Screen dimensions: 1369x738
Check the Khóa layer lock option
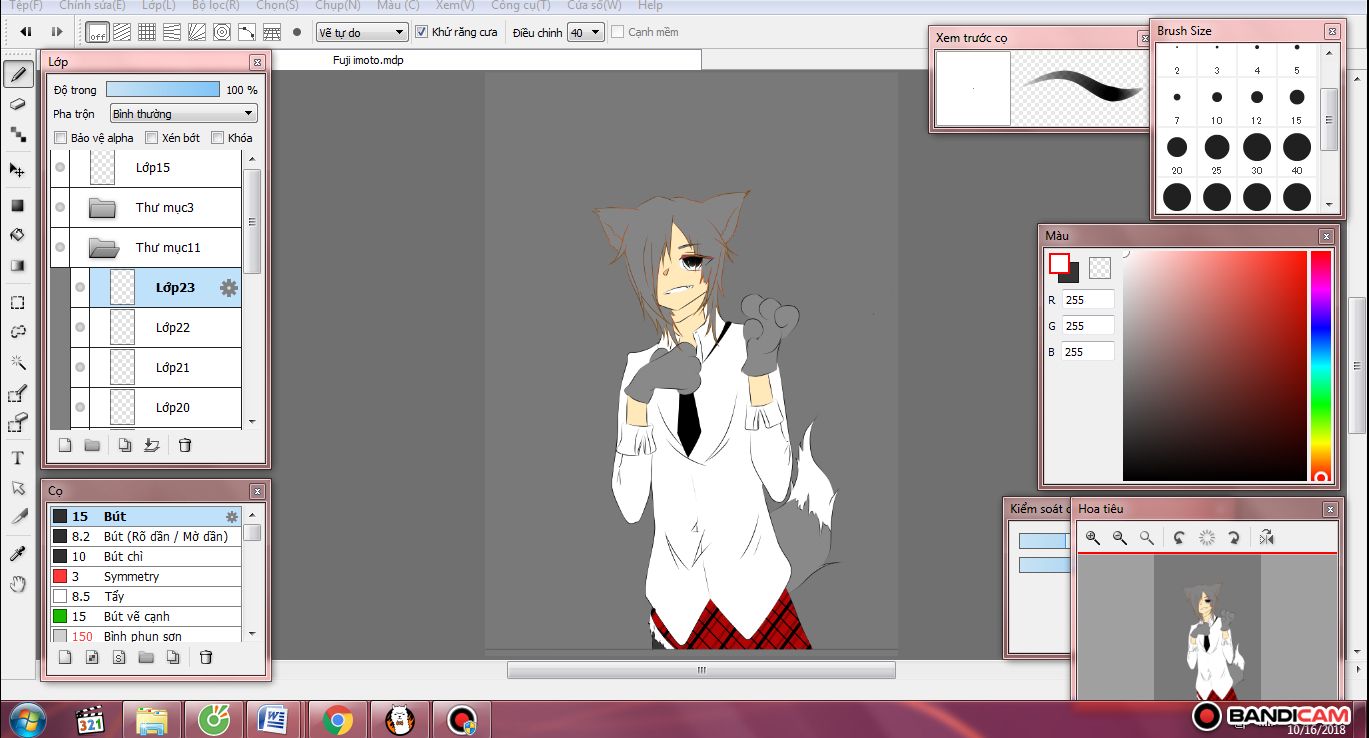217,138
